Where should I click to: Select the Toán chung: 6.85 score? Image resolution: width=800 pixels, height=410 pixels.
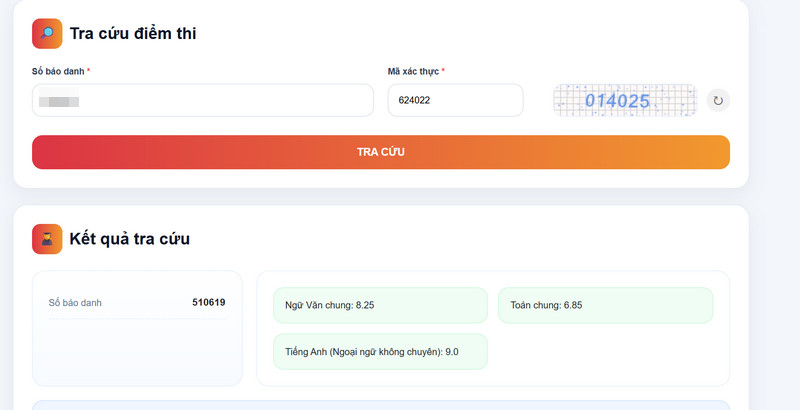606,305
